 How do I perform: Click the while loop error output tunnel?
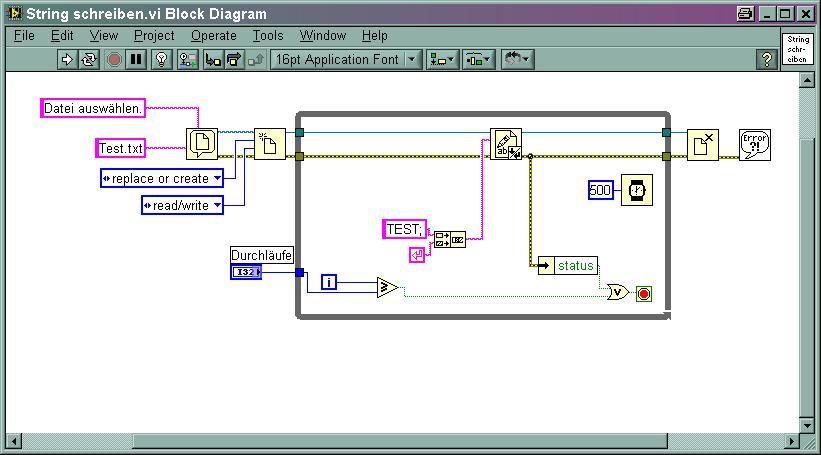pyautogui.click(x=666, y=156)
